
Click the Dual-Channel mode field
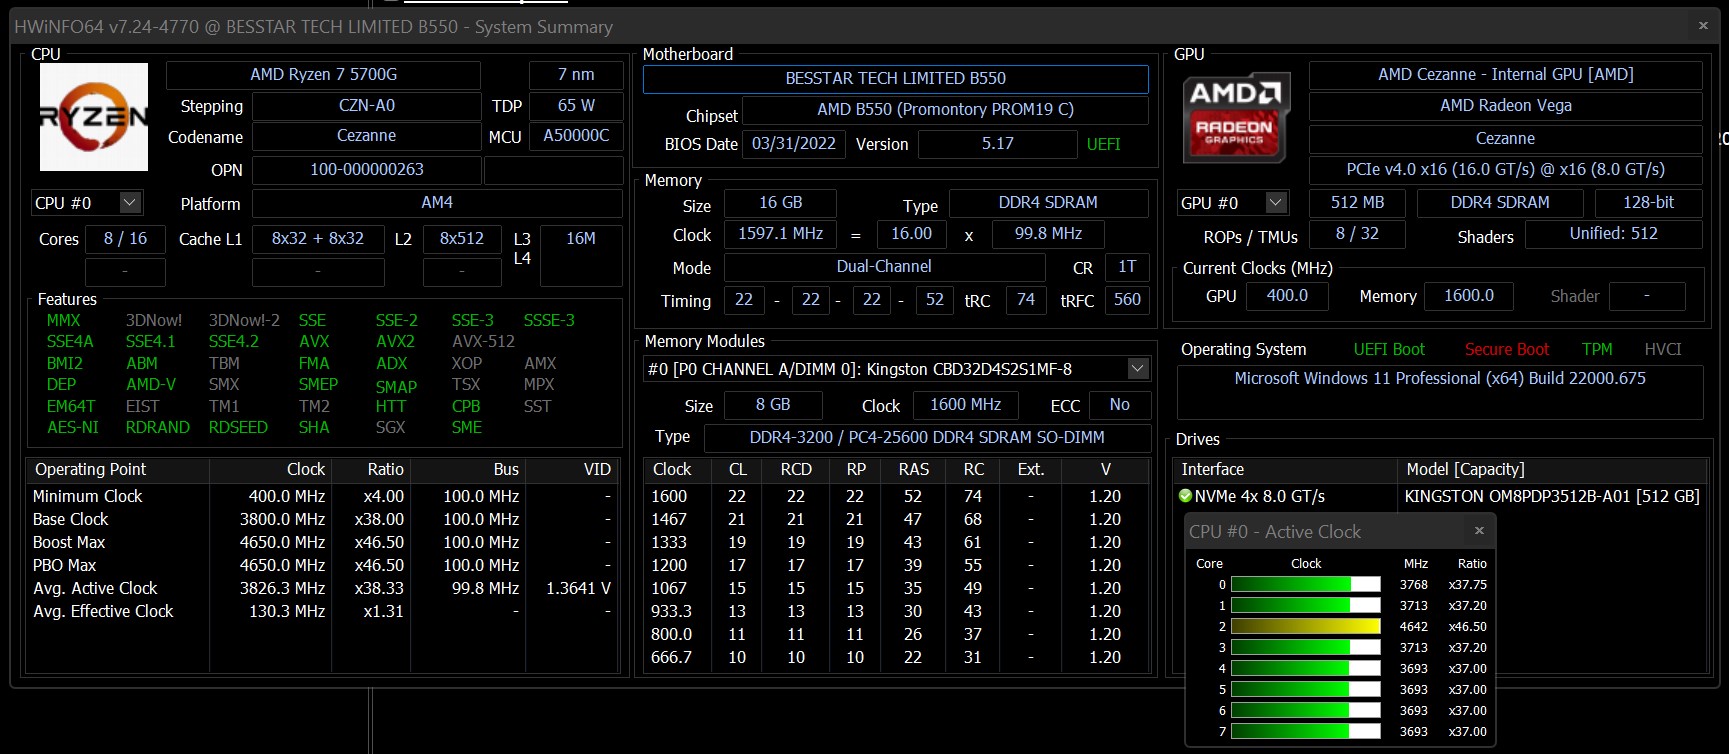pos(884,267)
